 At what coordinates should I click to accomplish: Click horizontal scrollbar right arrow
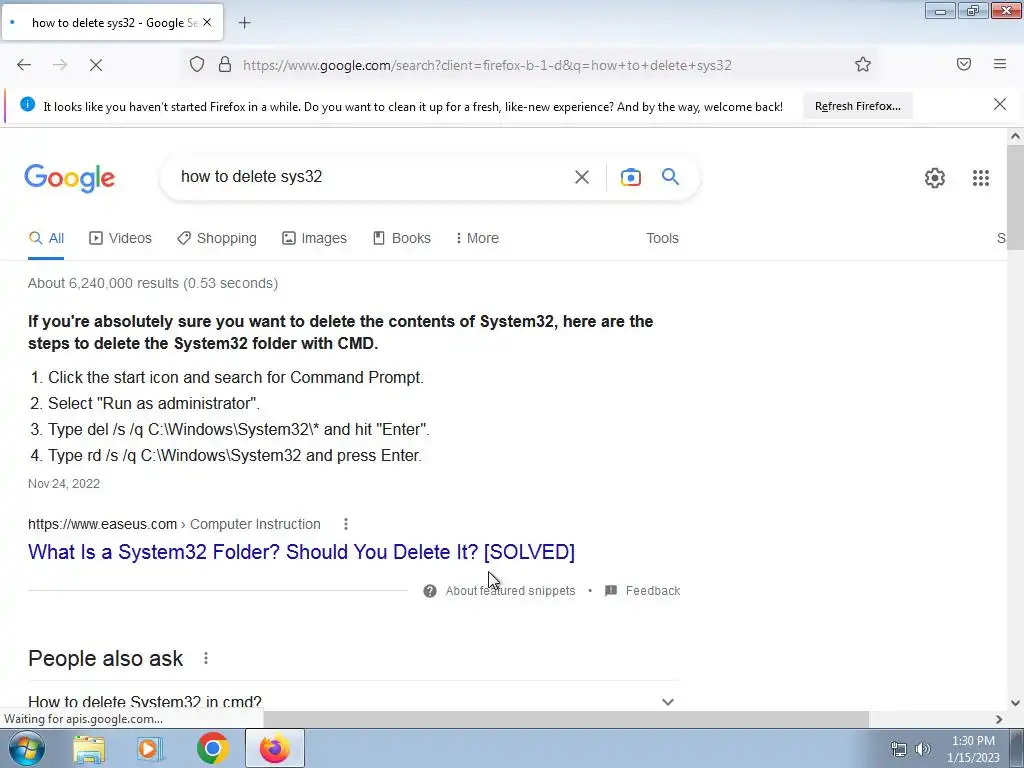click(999, 719)
